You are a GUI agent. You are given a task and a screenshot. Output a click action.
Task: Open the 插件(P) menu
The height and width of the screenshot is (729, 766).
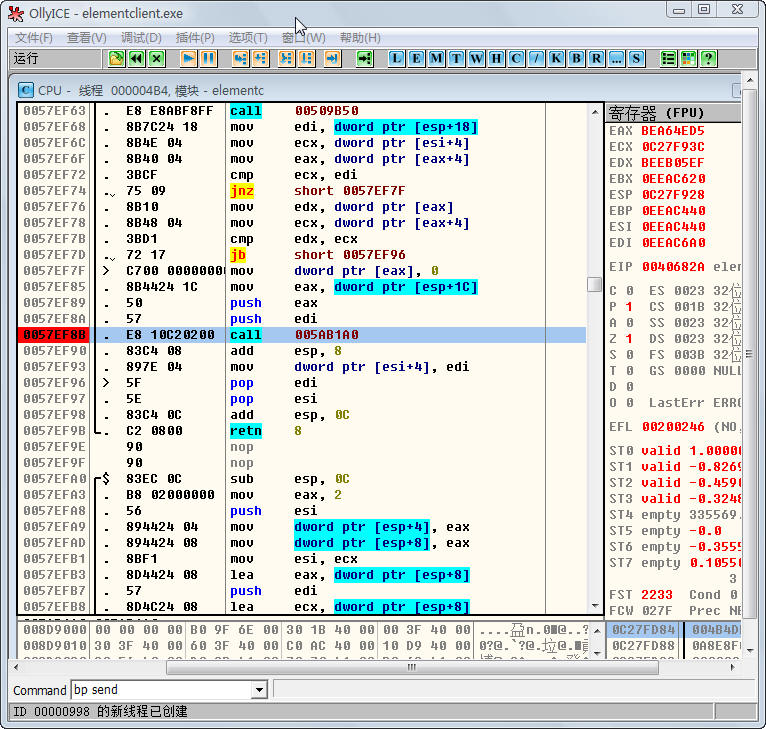195,38
